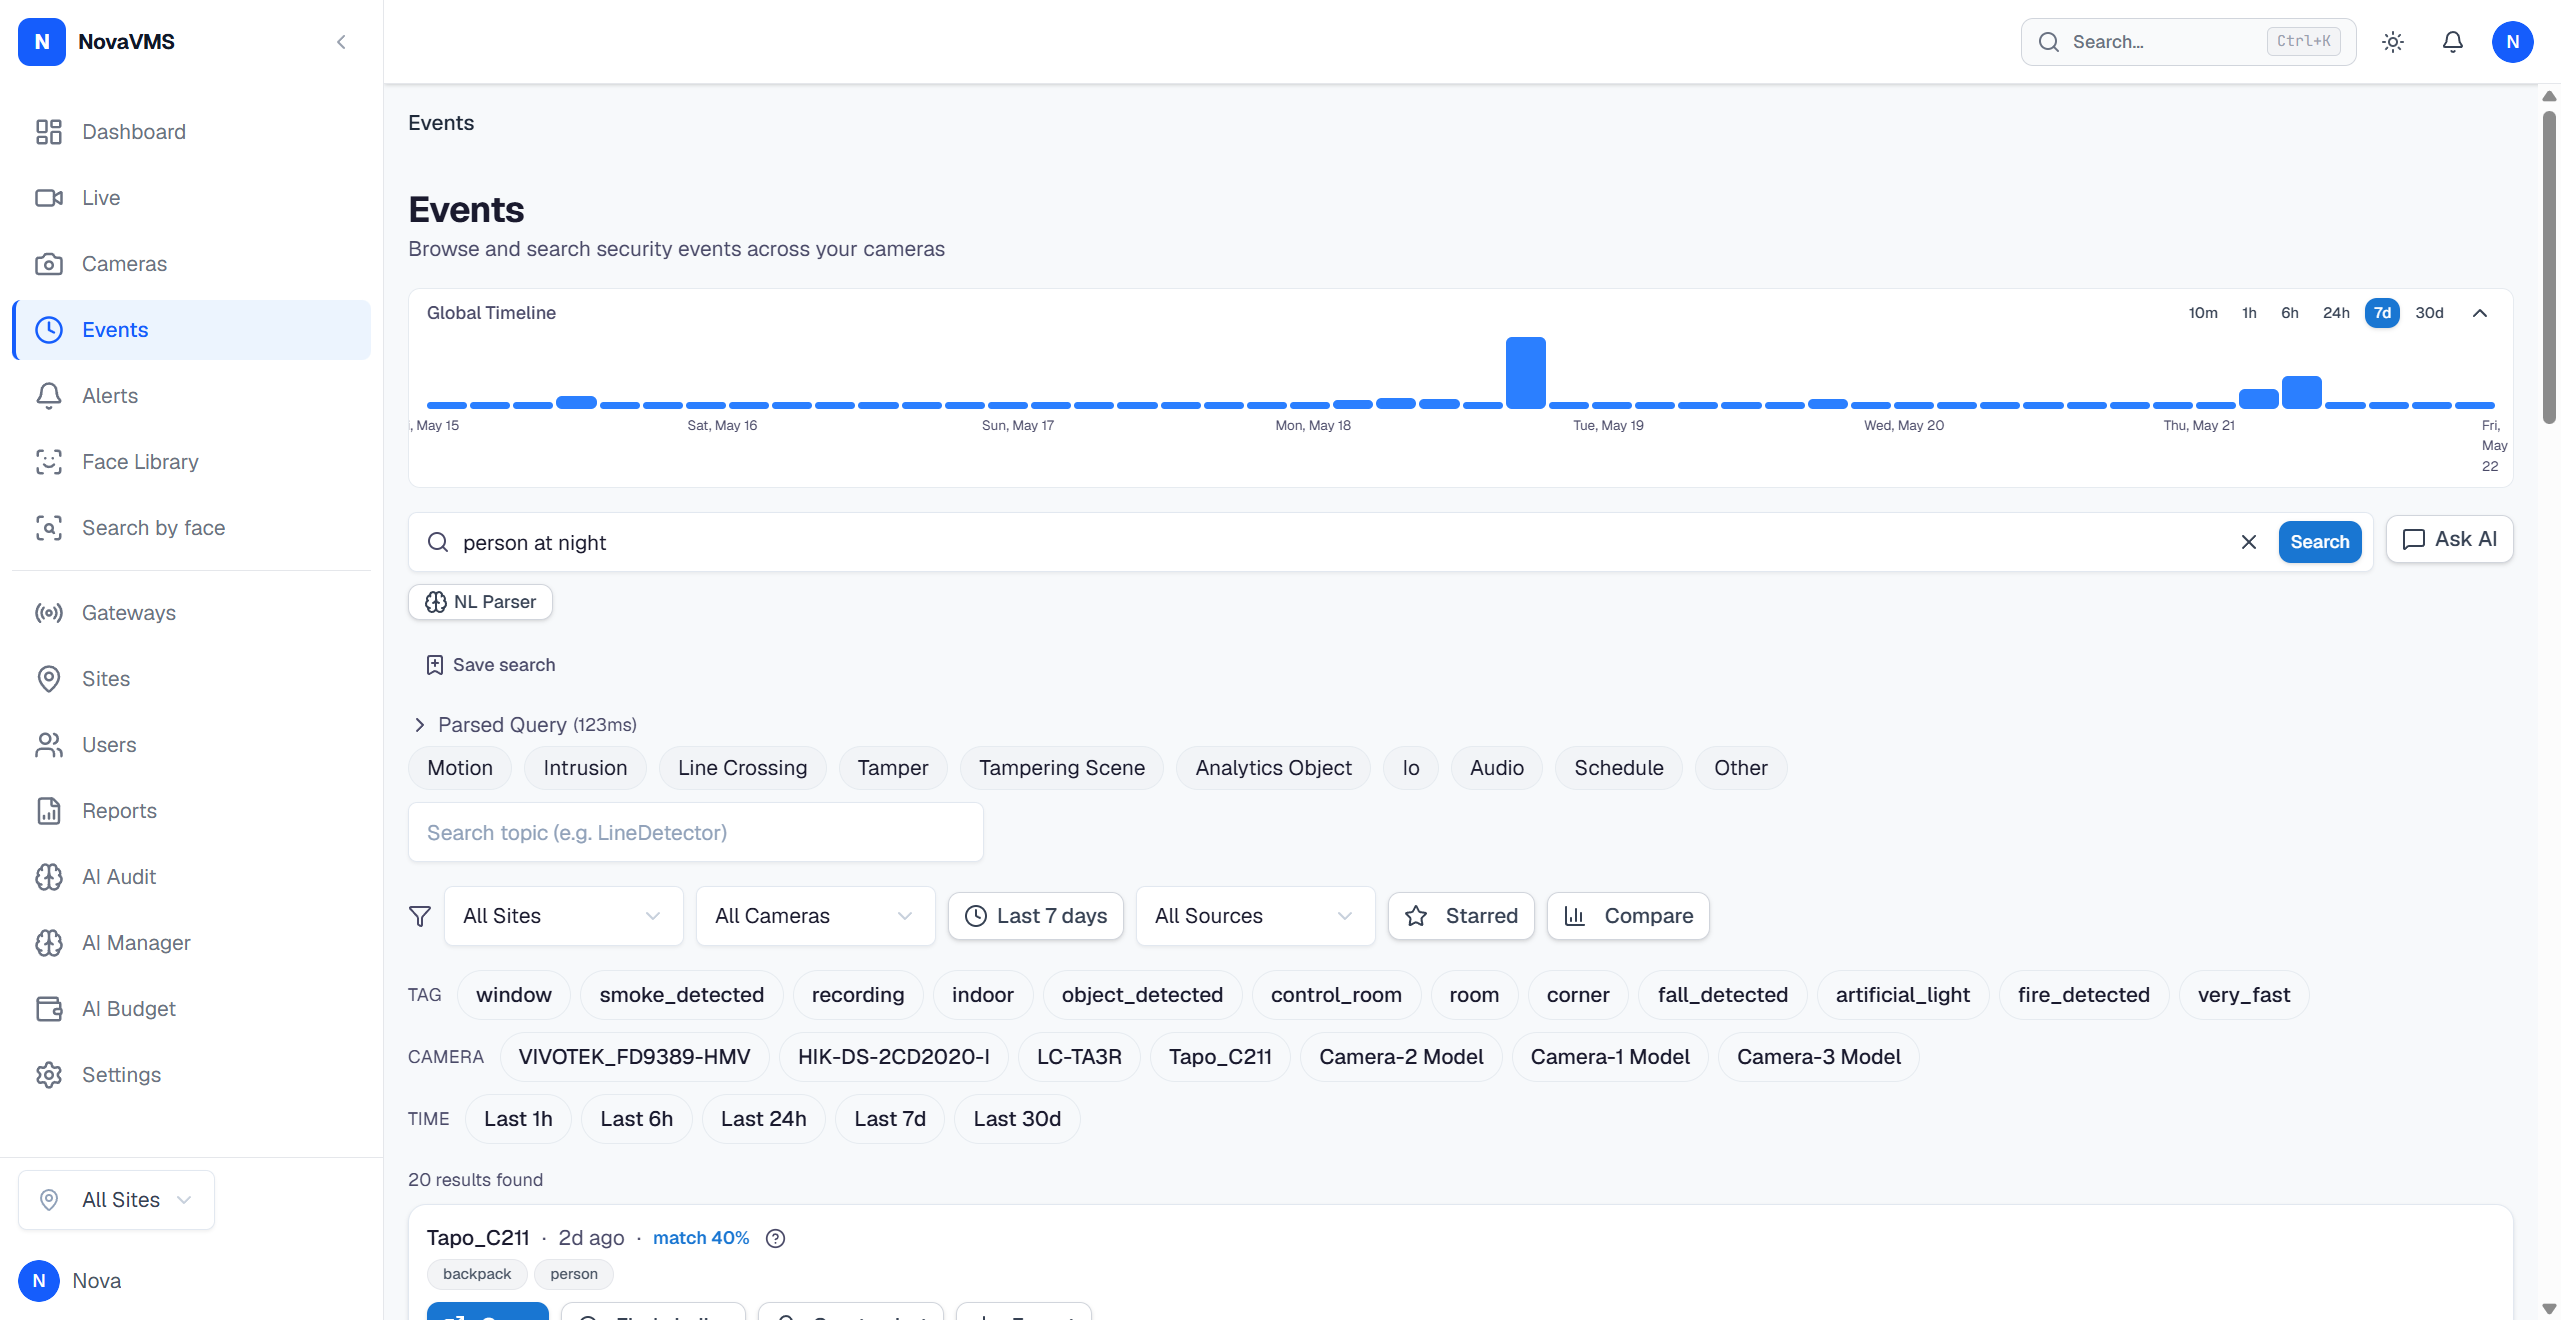Open the Dashboard page
The height and width of the screenshot is (1320, 2561).
191,132
